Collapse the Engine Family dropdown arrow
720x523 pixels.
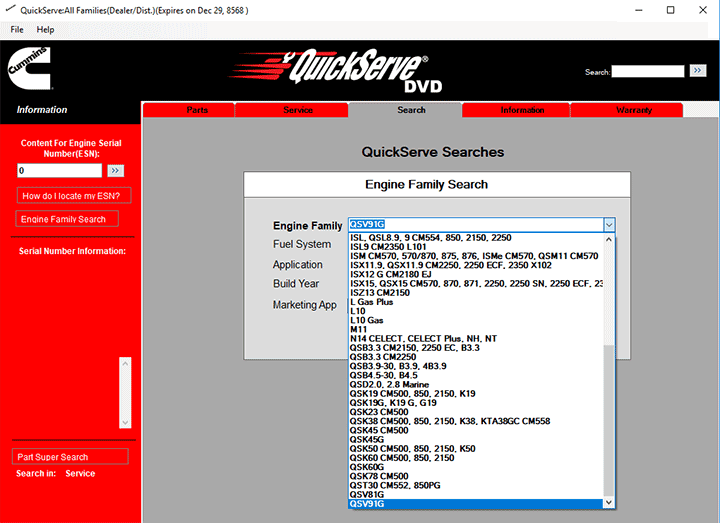point(609,226)
